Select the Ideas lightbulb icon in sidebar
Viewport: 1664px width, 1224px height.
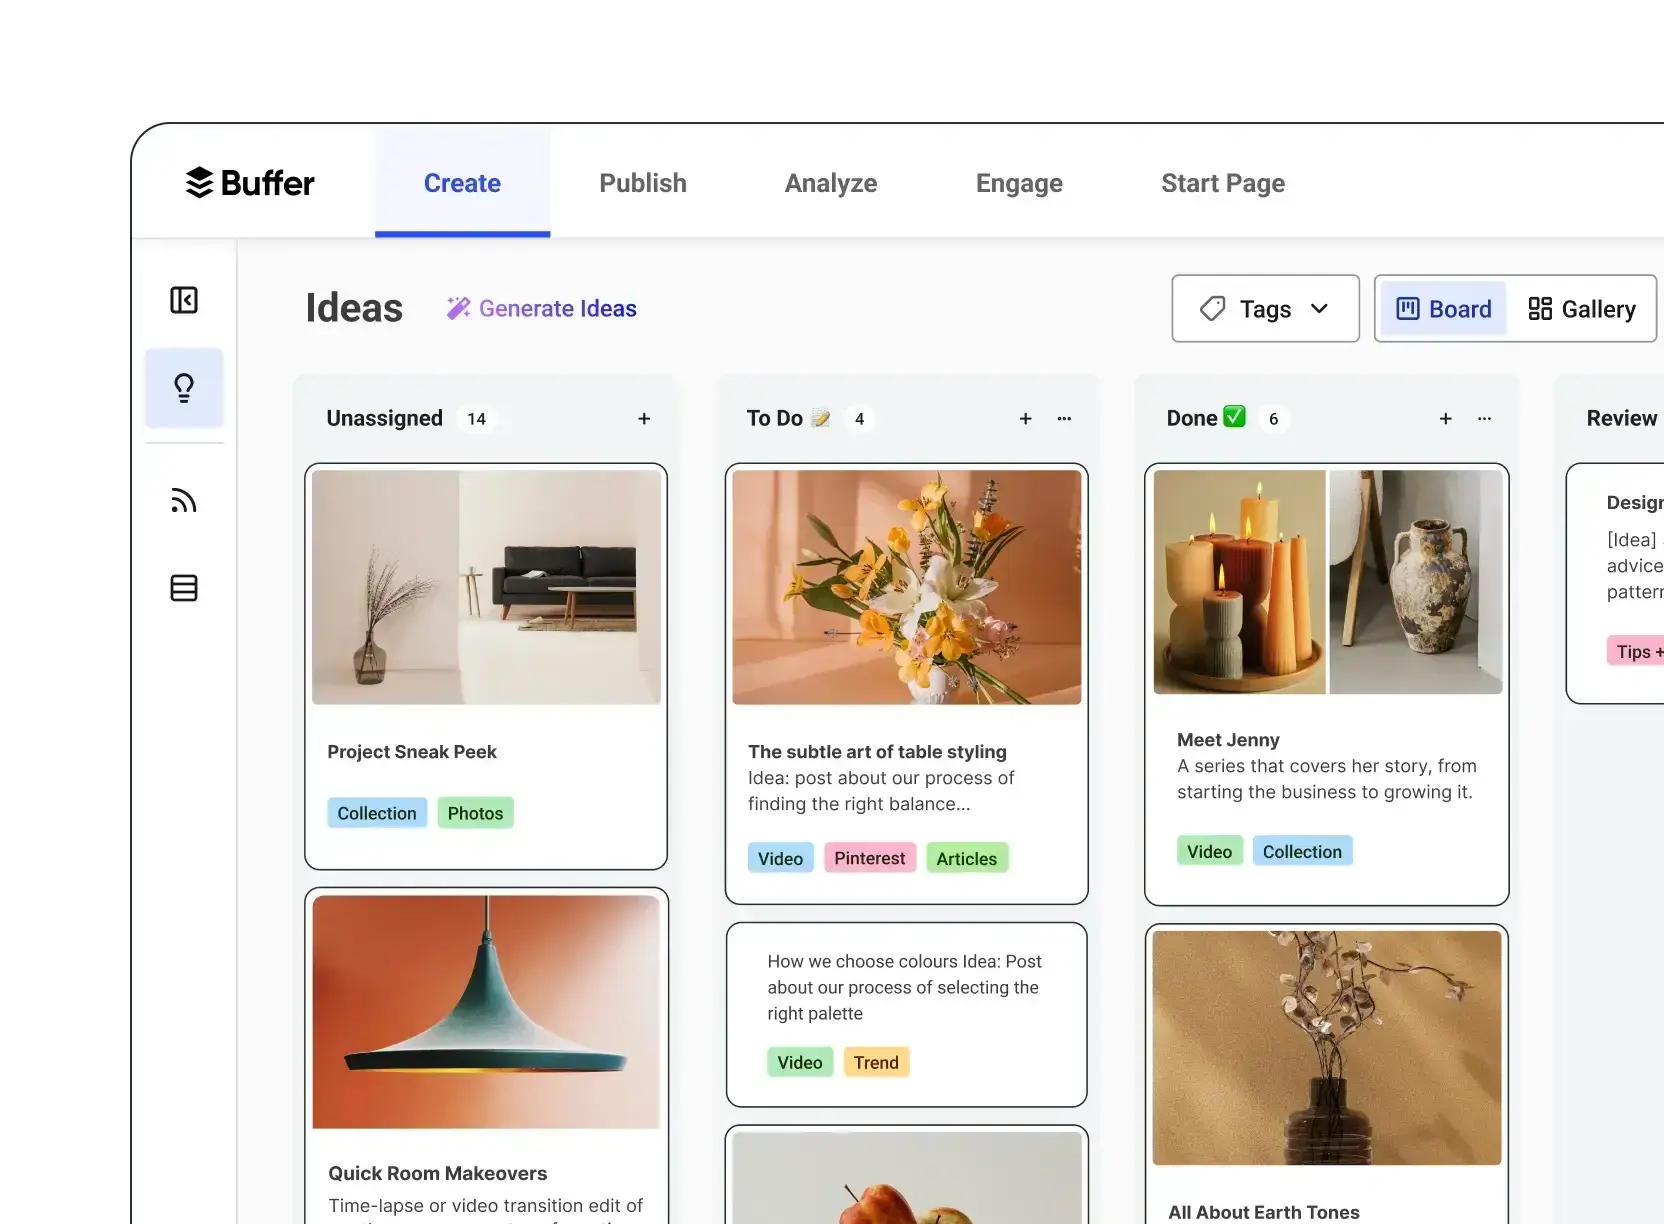click(184, 389)
